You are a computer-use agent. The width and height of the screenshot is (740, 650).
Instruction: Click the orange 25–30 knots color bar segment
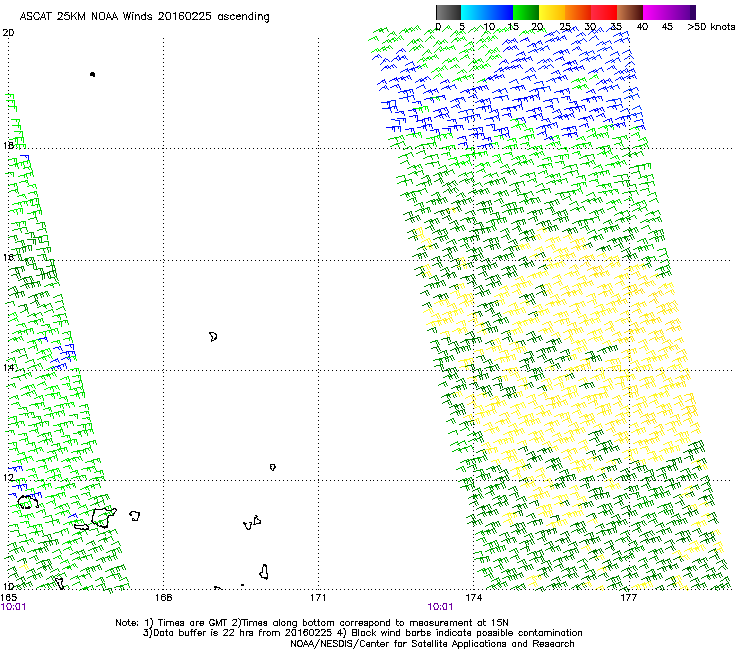pyautogui.click(x=578, y=12)
